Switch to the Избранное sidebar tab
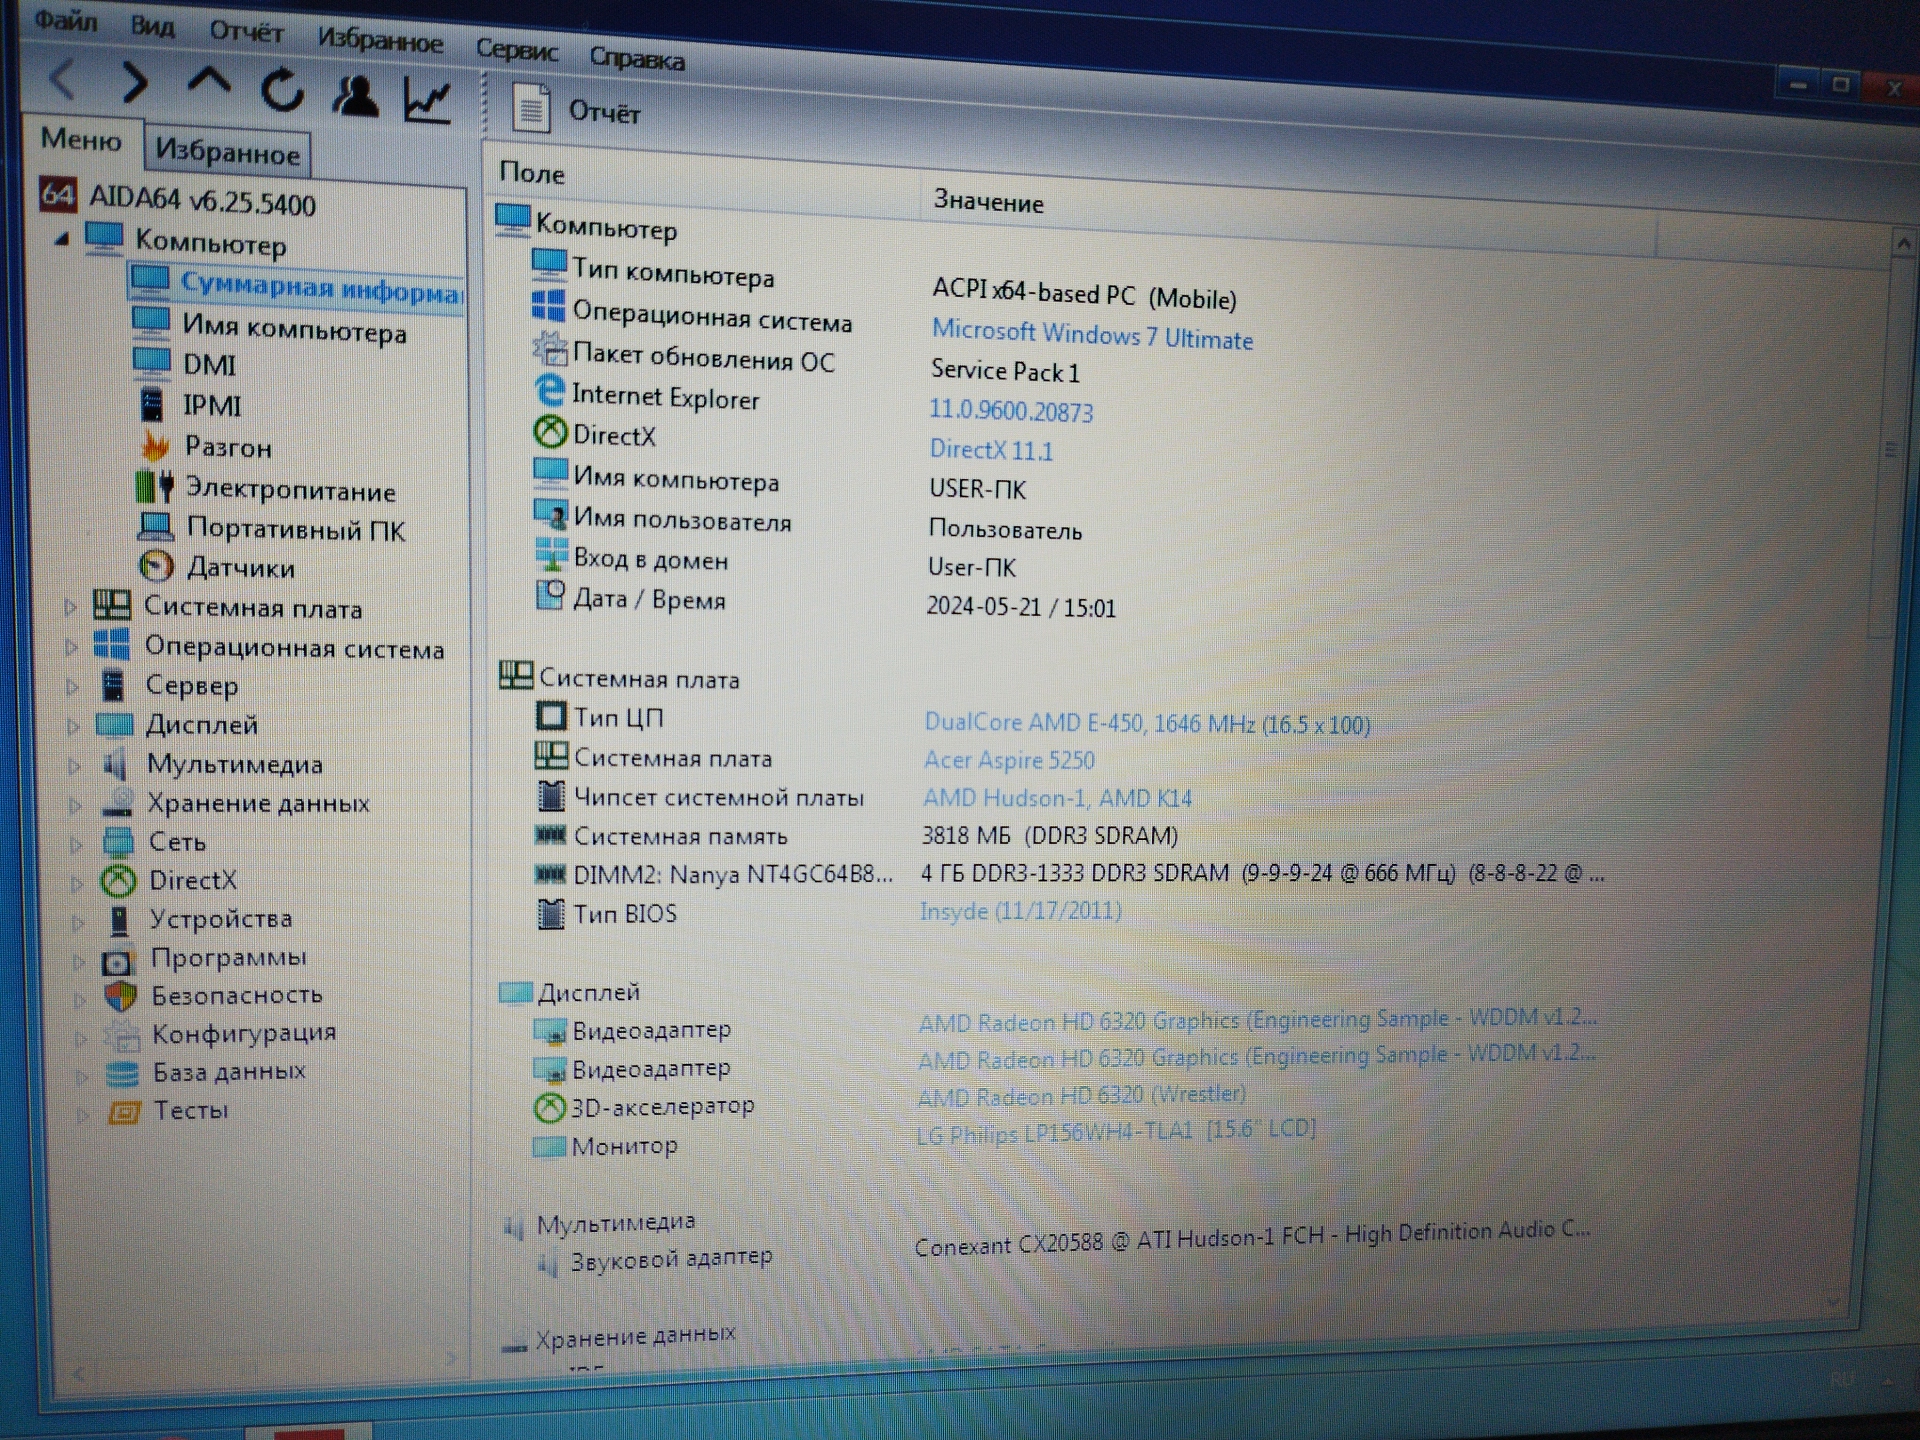Viewport: 1920px width, 1440px height. click(227, 153)
